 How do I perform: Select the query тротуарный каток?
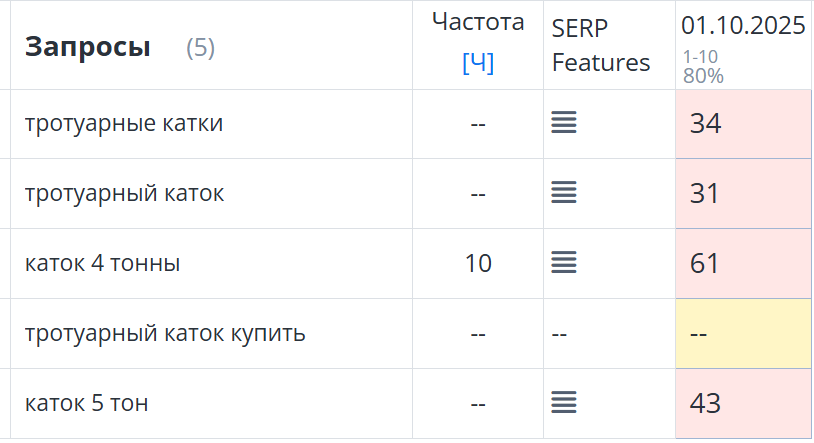coord(124,194)
